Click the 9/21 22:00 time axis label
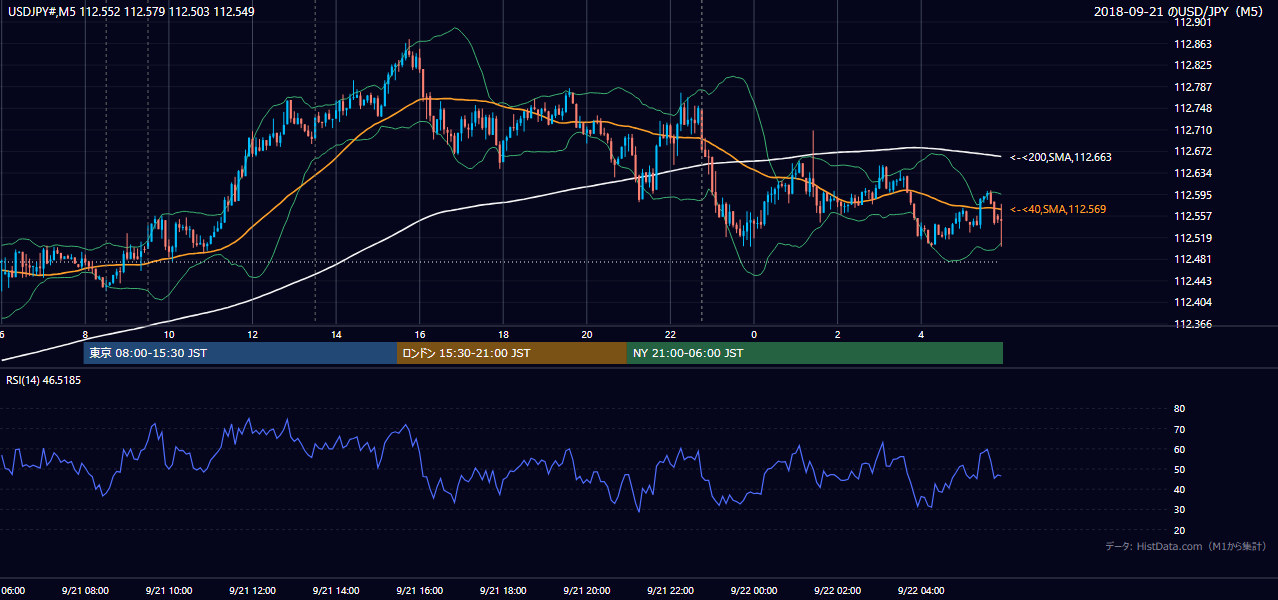The image size is (1278, 600). (x=670, y=591)
